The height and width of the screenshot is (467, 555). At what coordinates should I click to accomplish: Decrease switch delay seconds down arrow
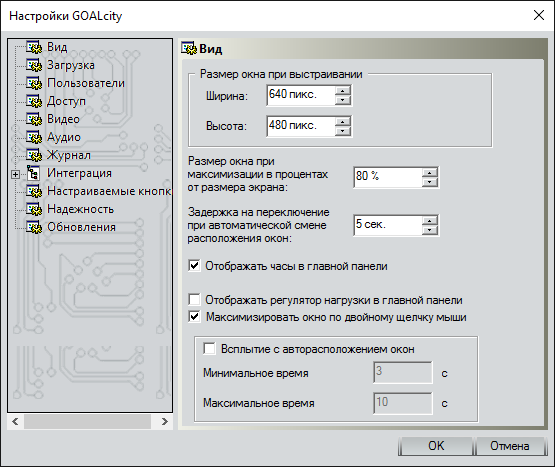click(430, 230)
